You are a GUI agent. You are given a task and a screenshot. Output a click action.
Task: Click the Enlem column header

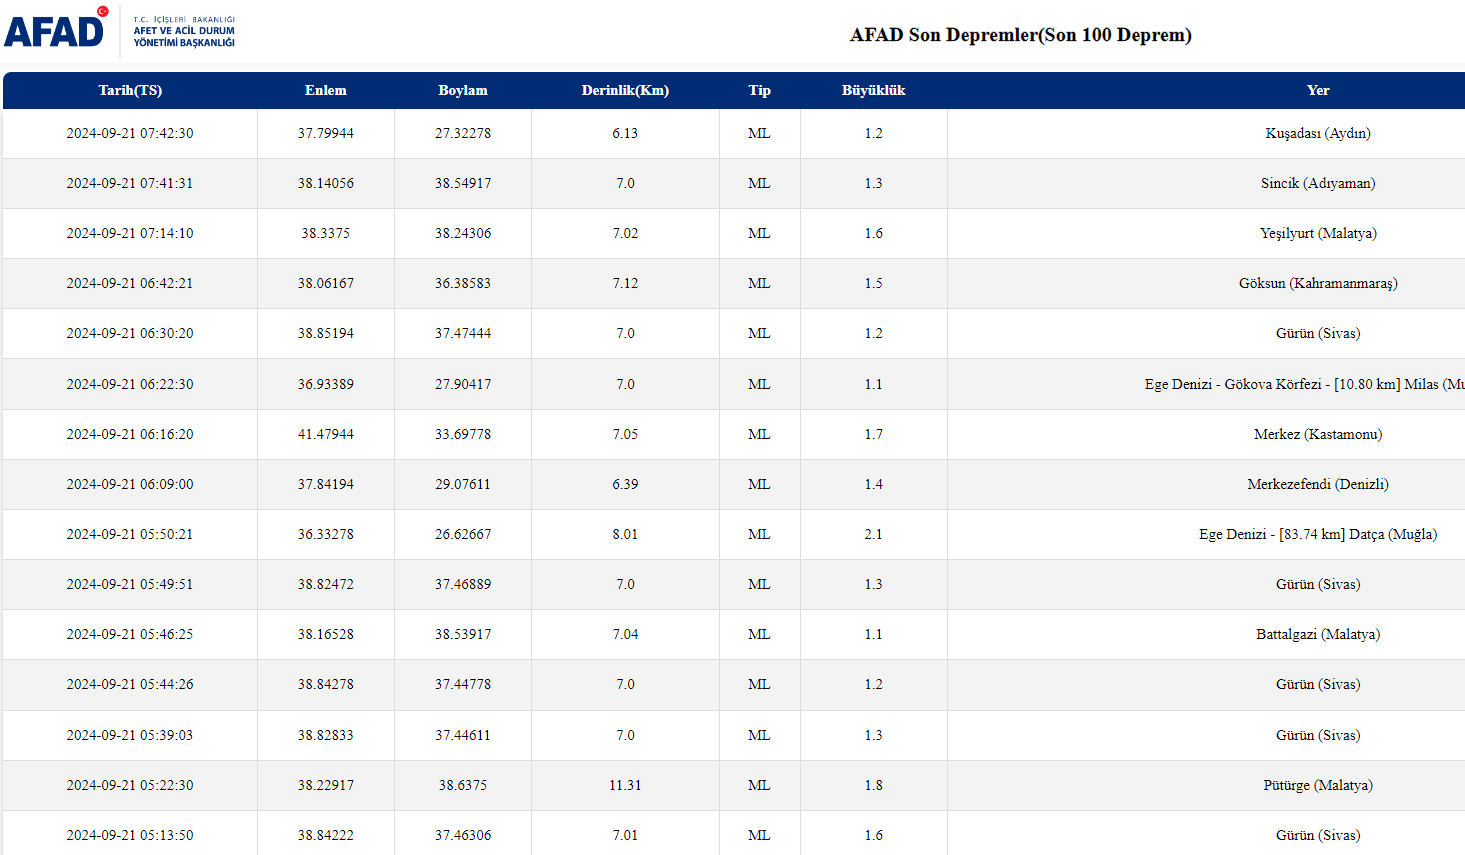pos(326,90)
